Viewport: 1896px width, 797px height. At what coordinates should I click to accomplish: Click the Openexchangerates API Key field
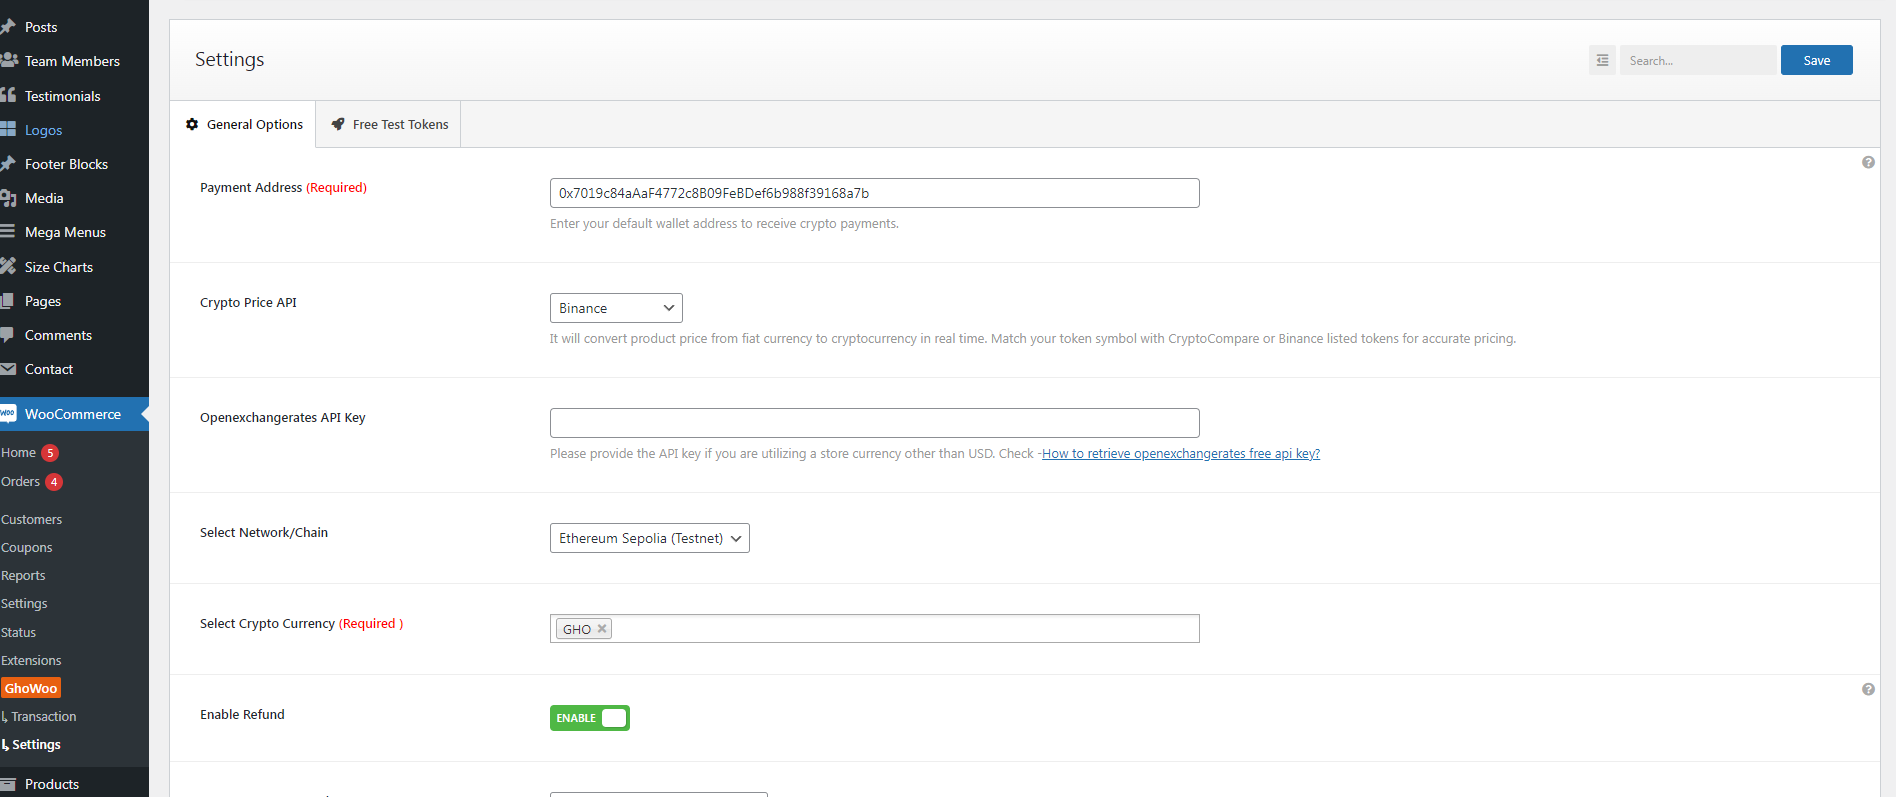[874, 423]
